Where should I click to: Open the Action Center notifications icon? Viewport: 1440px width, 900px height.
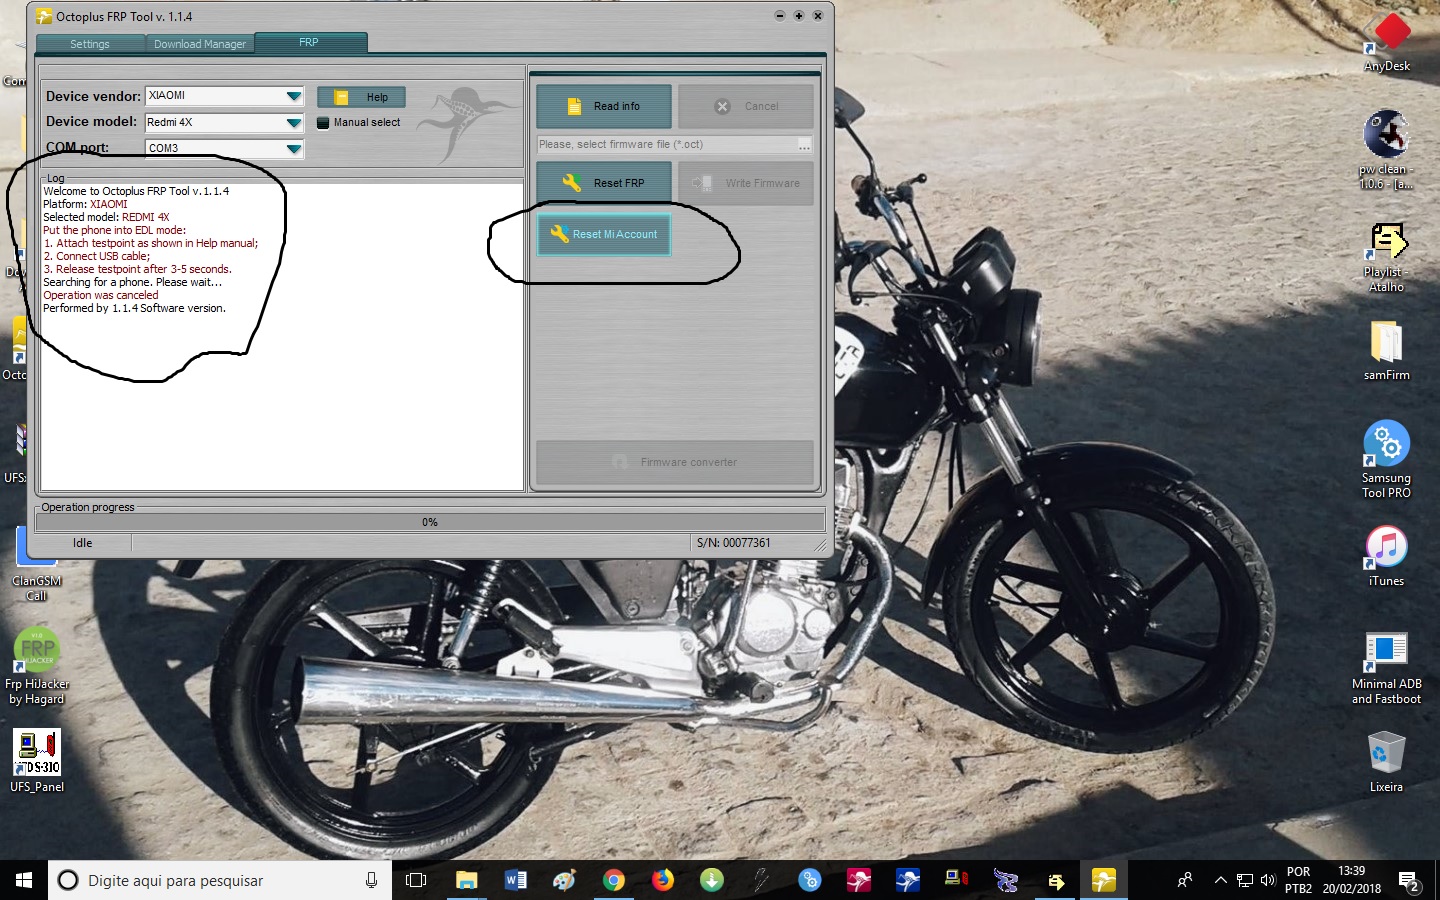(x=1410, y=881)
